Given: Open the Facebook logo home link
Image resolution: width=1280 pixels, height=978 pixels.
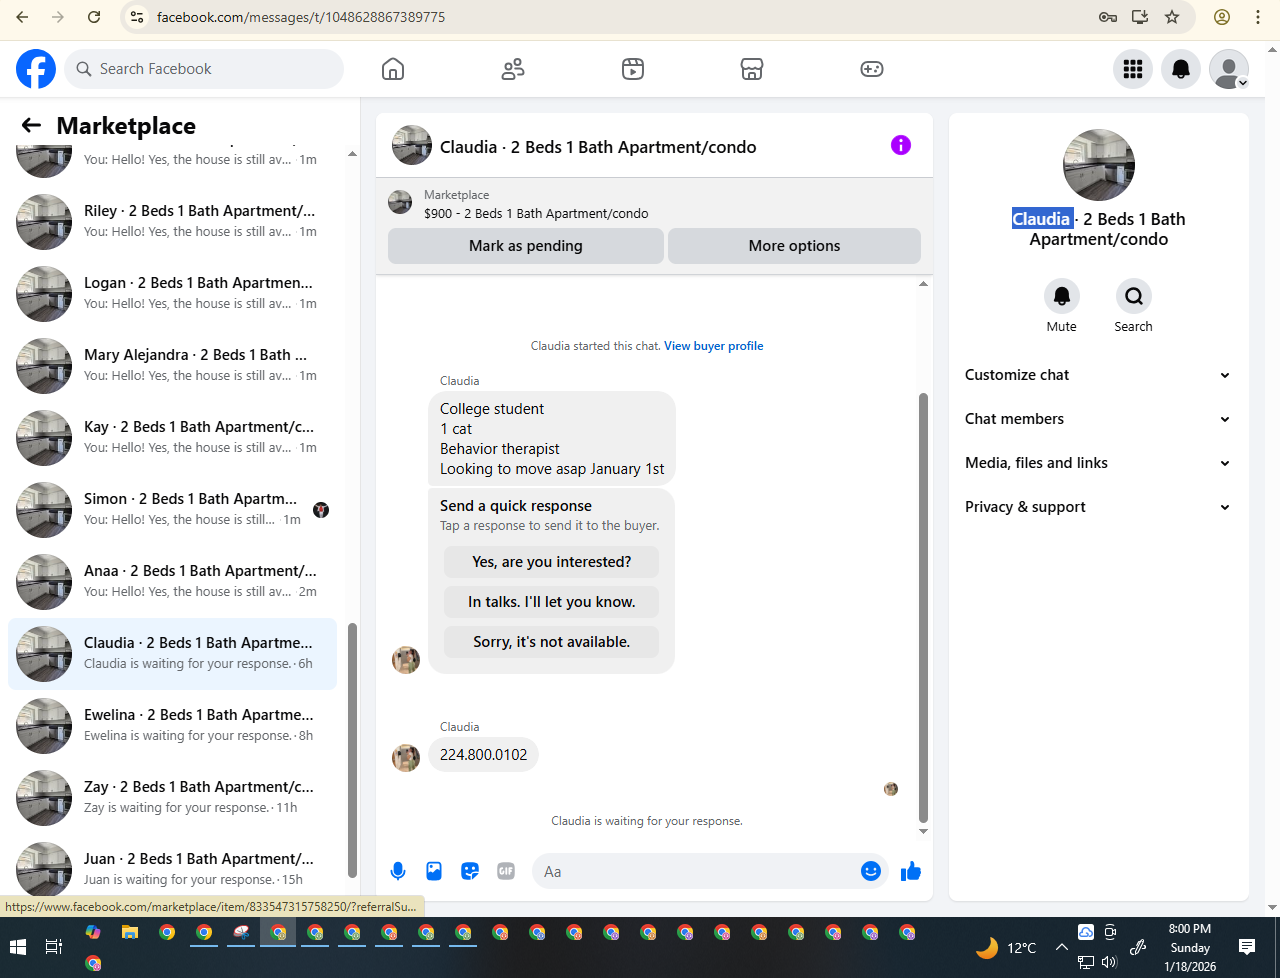Looking at the screenshot, I should click(x=36, y=69).
